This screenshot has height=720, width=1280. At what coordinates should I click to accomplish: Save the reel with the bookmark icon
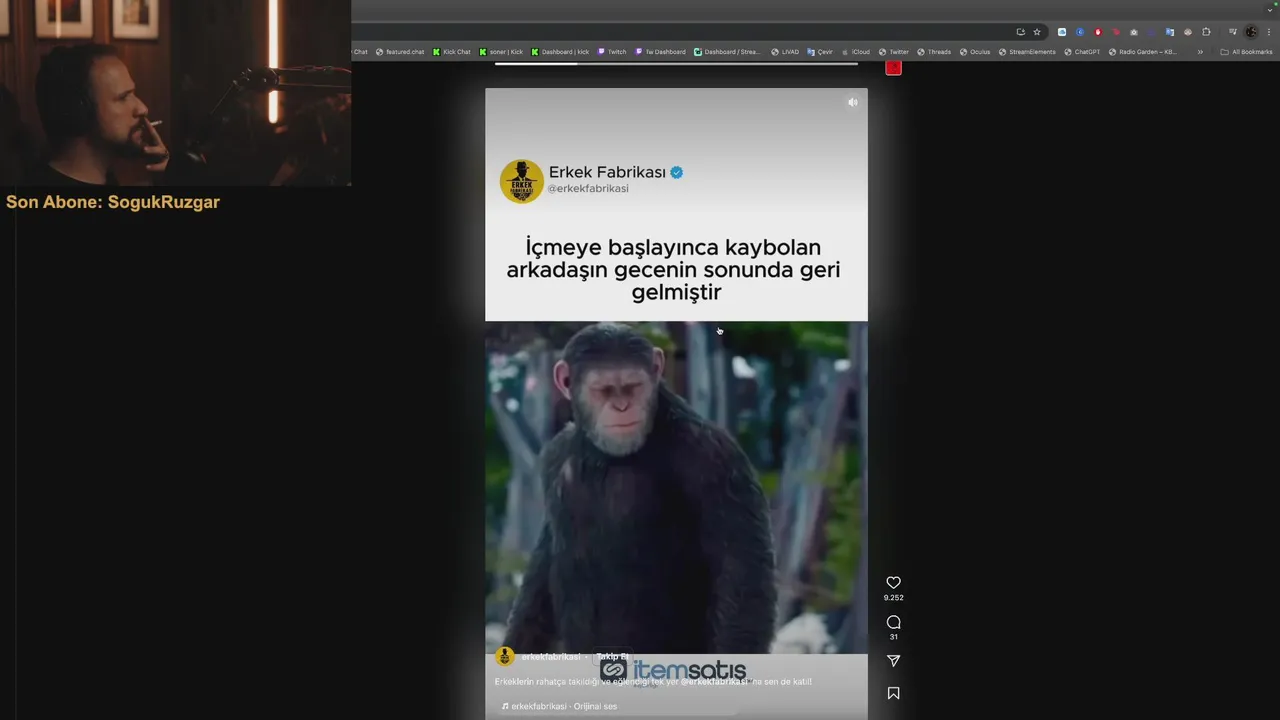coord(893,693)
